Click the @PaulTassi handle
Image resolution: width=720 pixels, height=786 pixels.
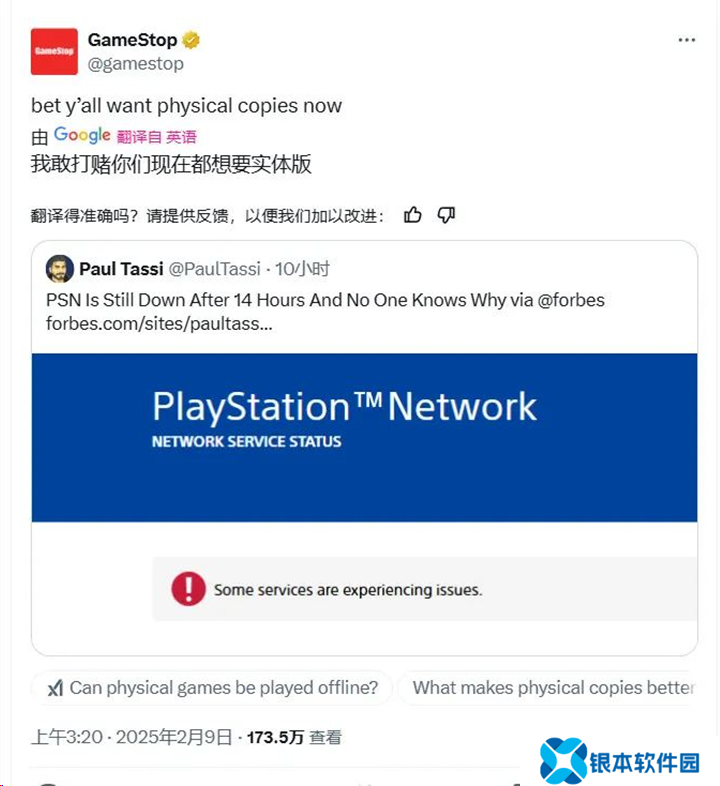(214, 269)
